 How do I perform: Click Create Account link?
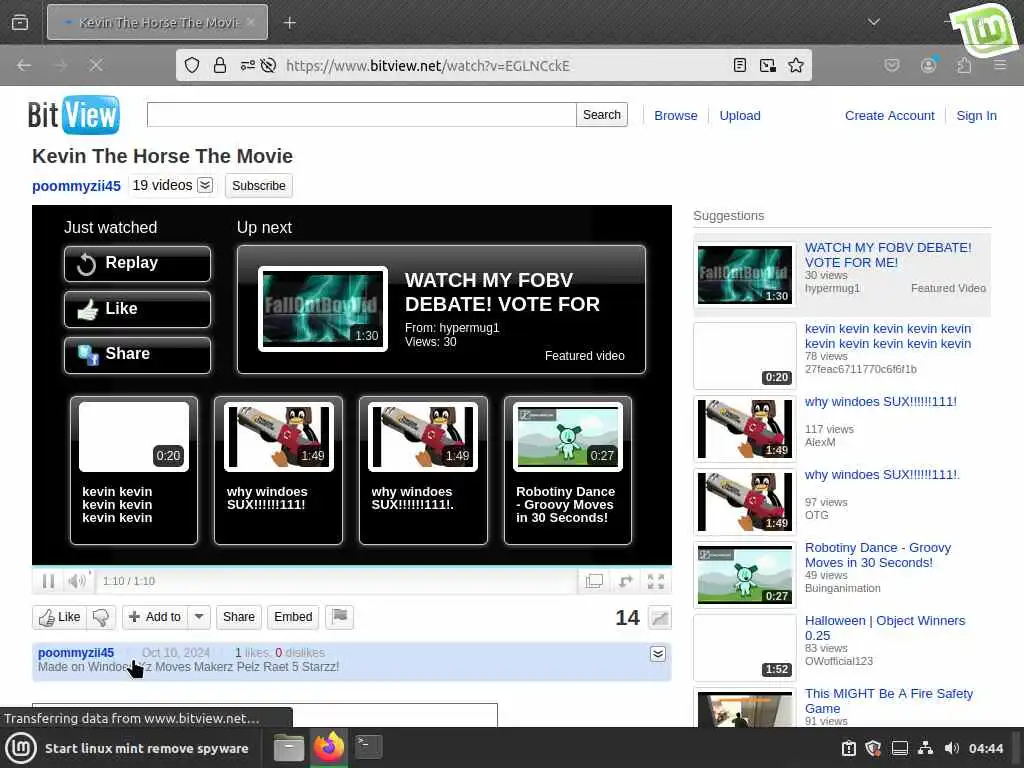(889, 116)
